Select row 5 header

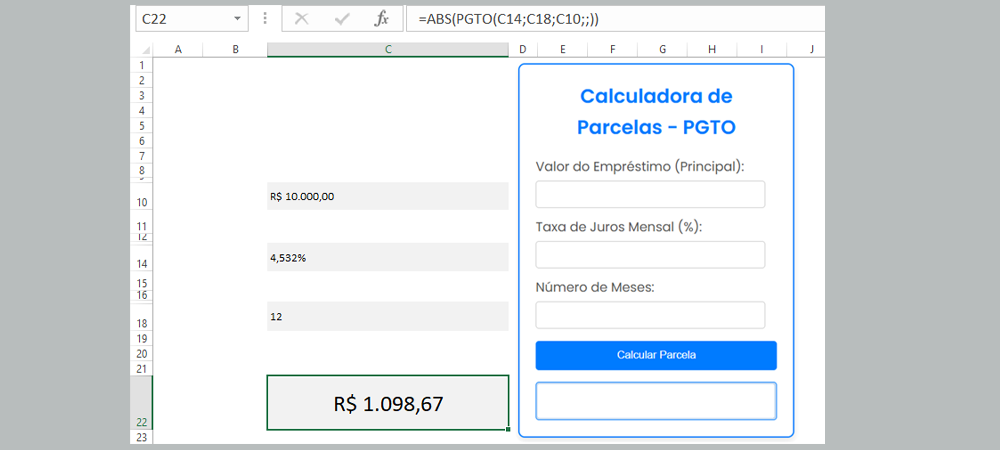142,126
